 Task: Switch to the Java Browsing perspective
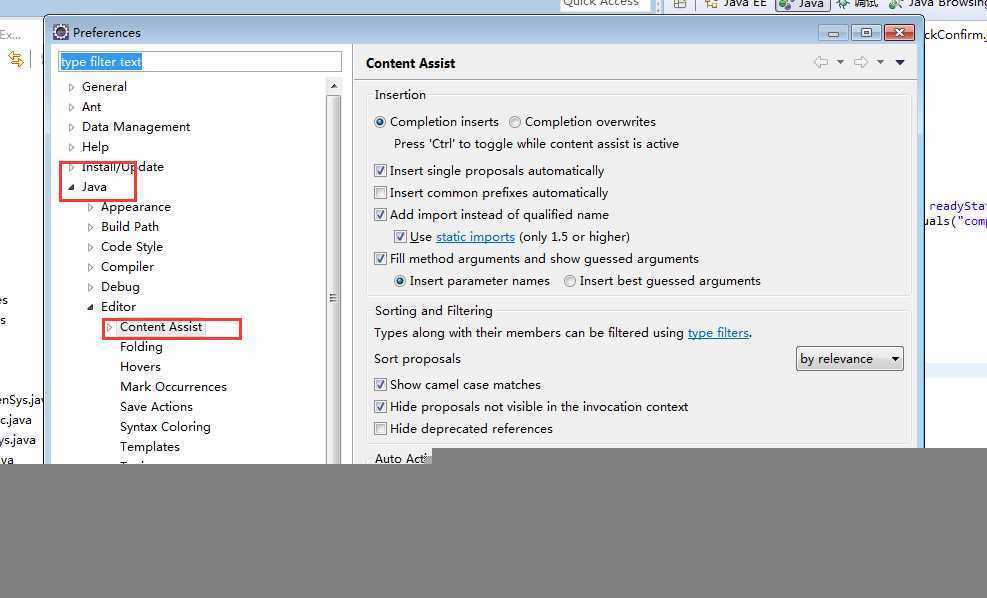pos(937,4)
